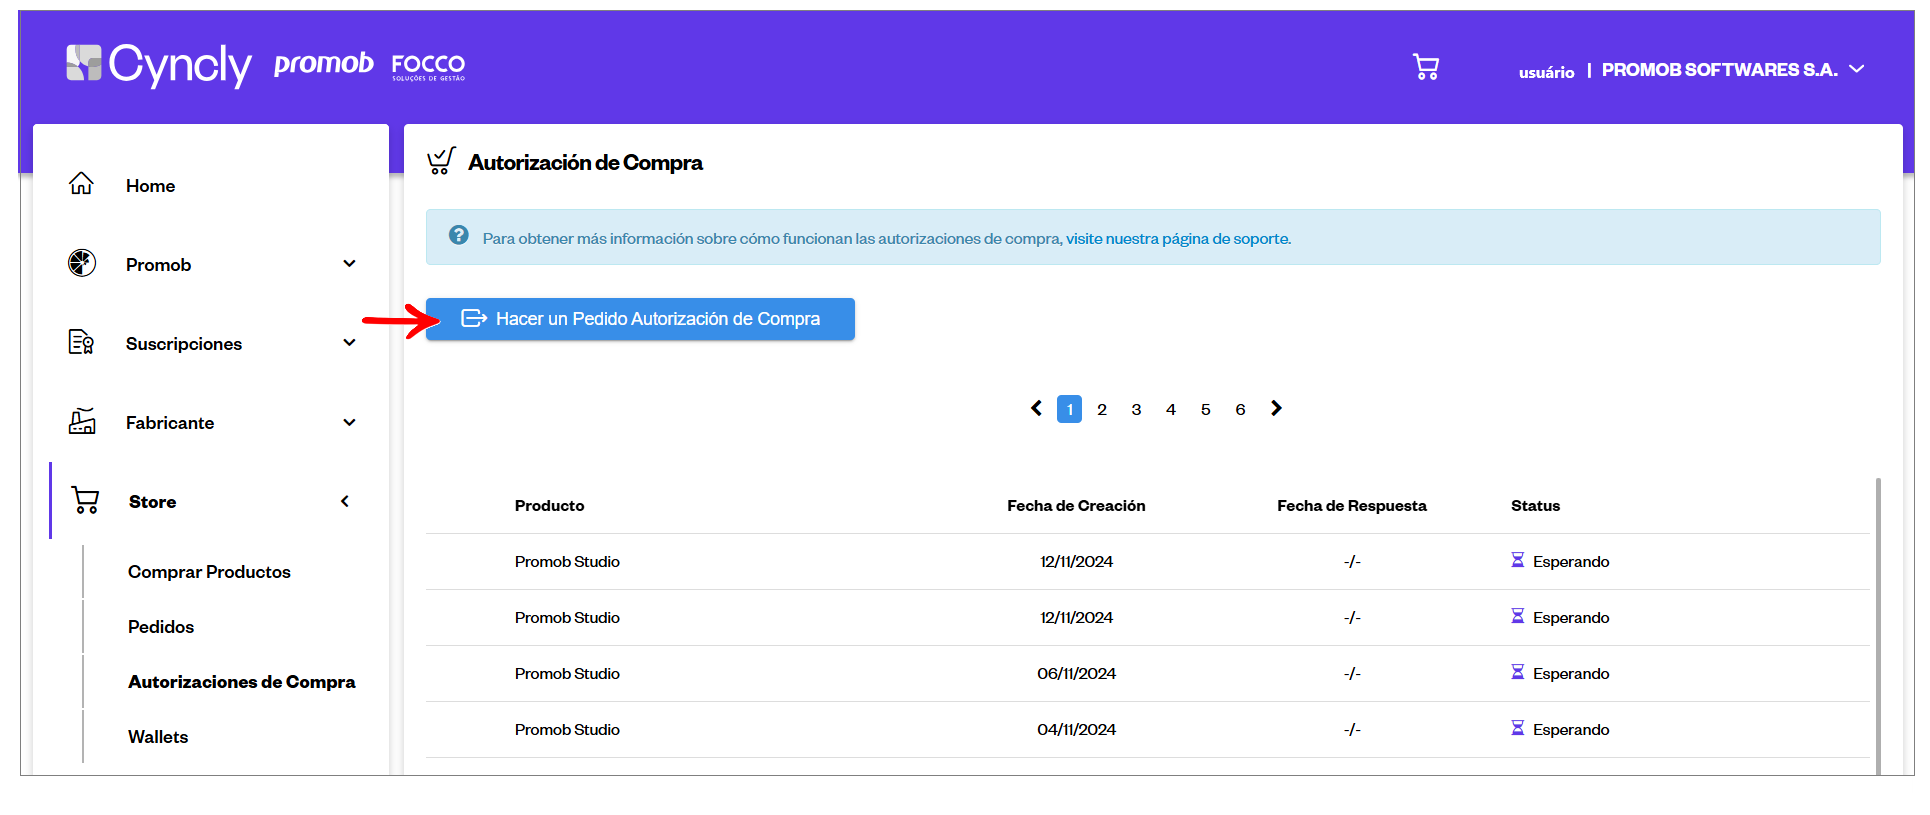Click the Suscripciones document icon
1930x815 pixels.
81,342
